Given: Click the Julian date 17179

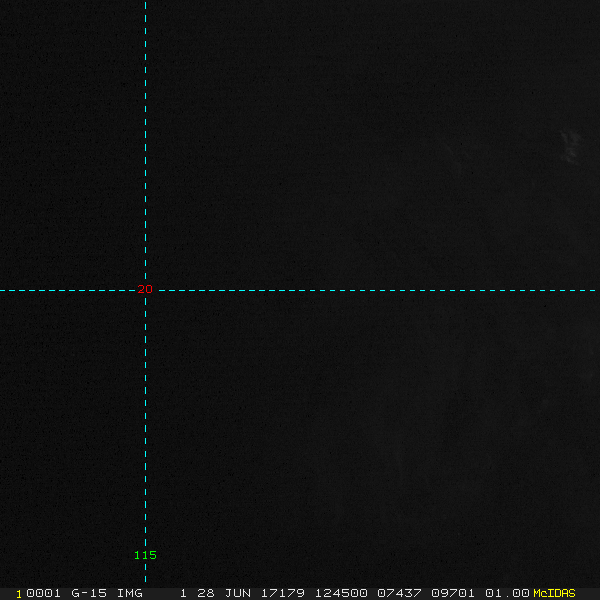Looking at the screenshot, I should pyautogui.click(x=283, y=593).
